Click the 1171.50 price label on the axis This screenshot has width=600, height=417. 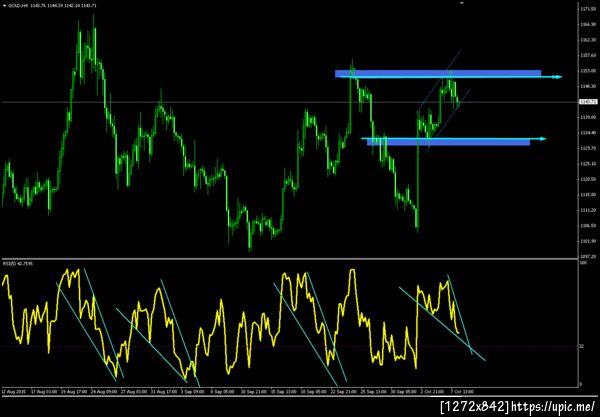coord(587,8)
